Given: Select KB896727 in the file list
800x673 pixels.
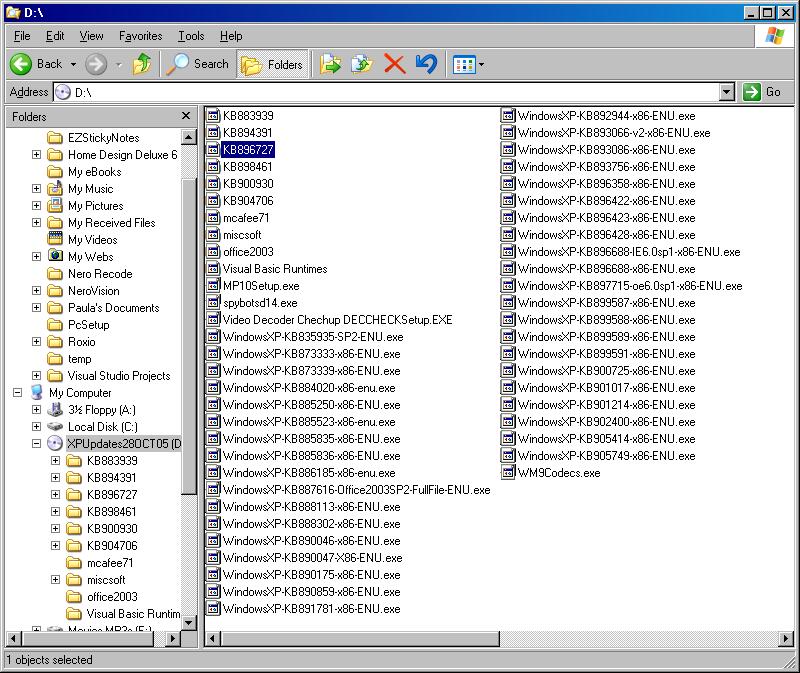Looking at the screenshot, I should click(x=248, y=149).
